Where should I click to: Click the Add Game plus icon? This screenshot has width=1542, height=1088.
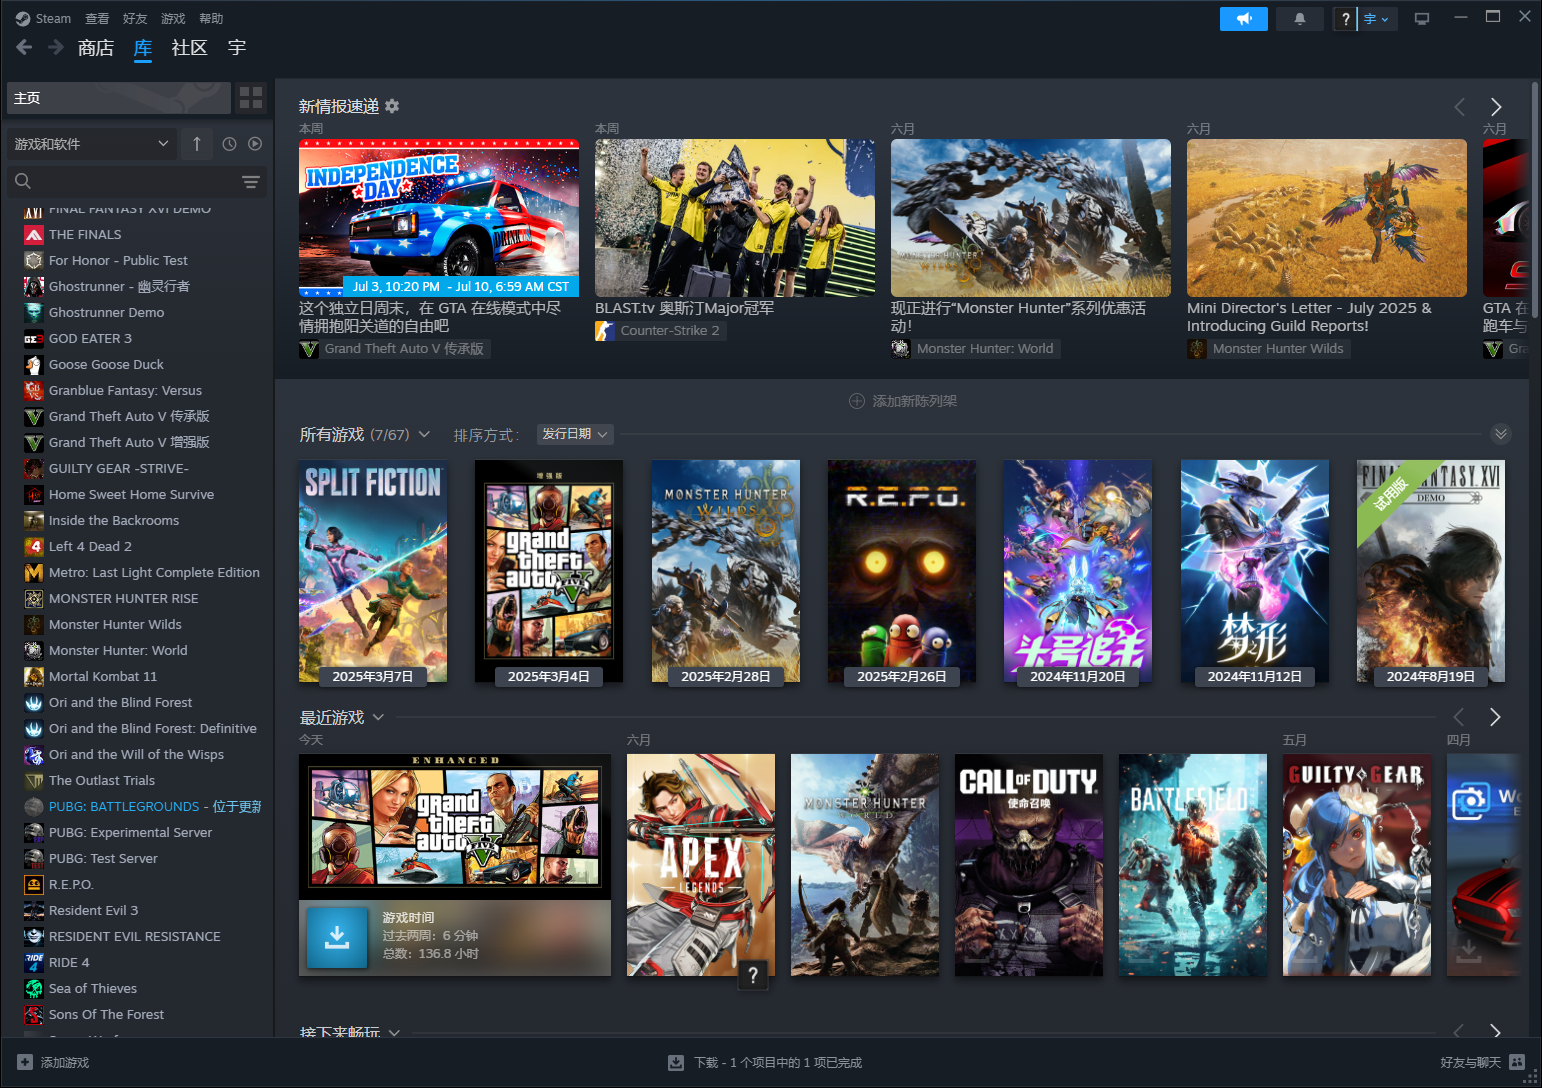(x=25, y=1062)
